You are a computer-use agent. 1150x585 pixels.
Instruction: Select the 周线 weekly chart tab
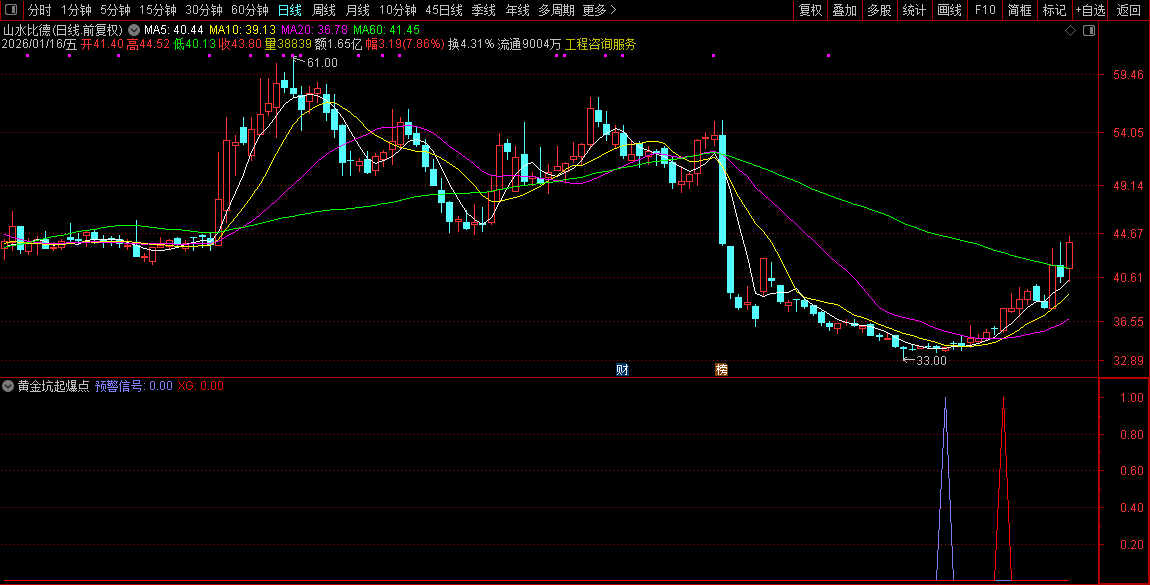(x=324, y=10)
